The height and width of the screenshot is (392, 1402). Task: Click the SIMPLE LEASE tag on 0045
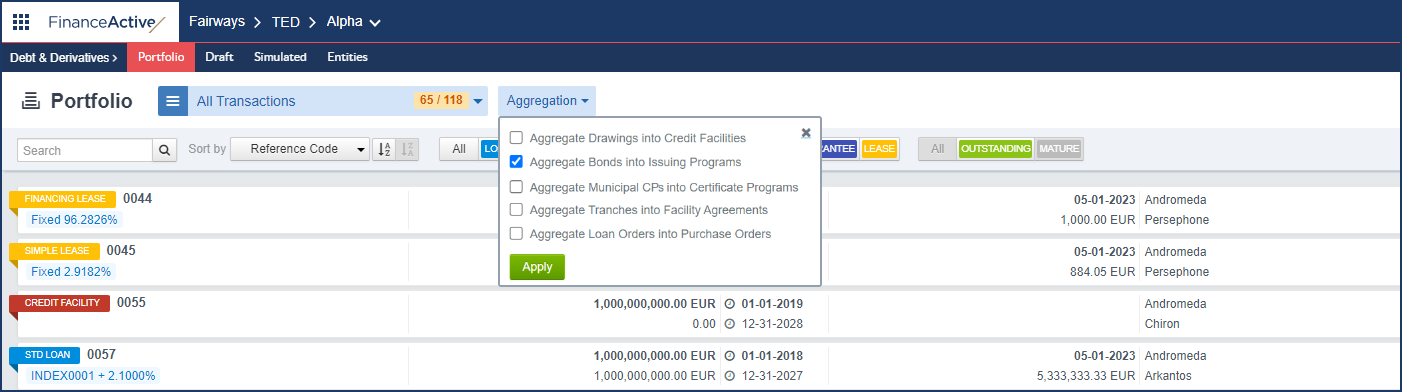(55, 251)
